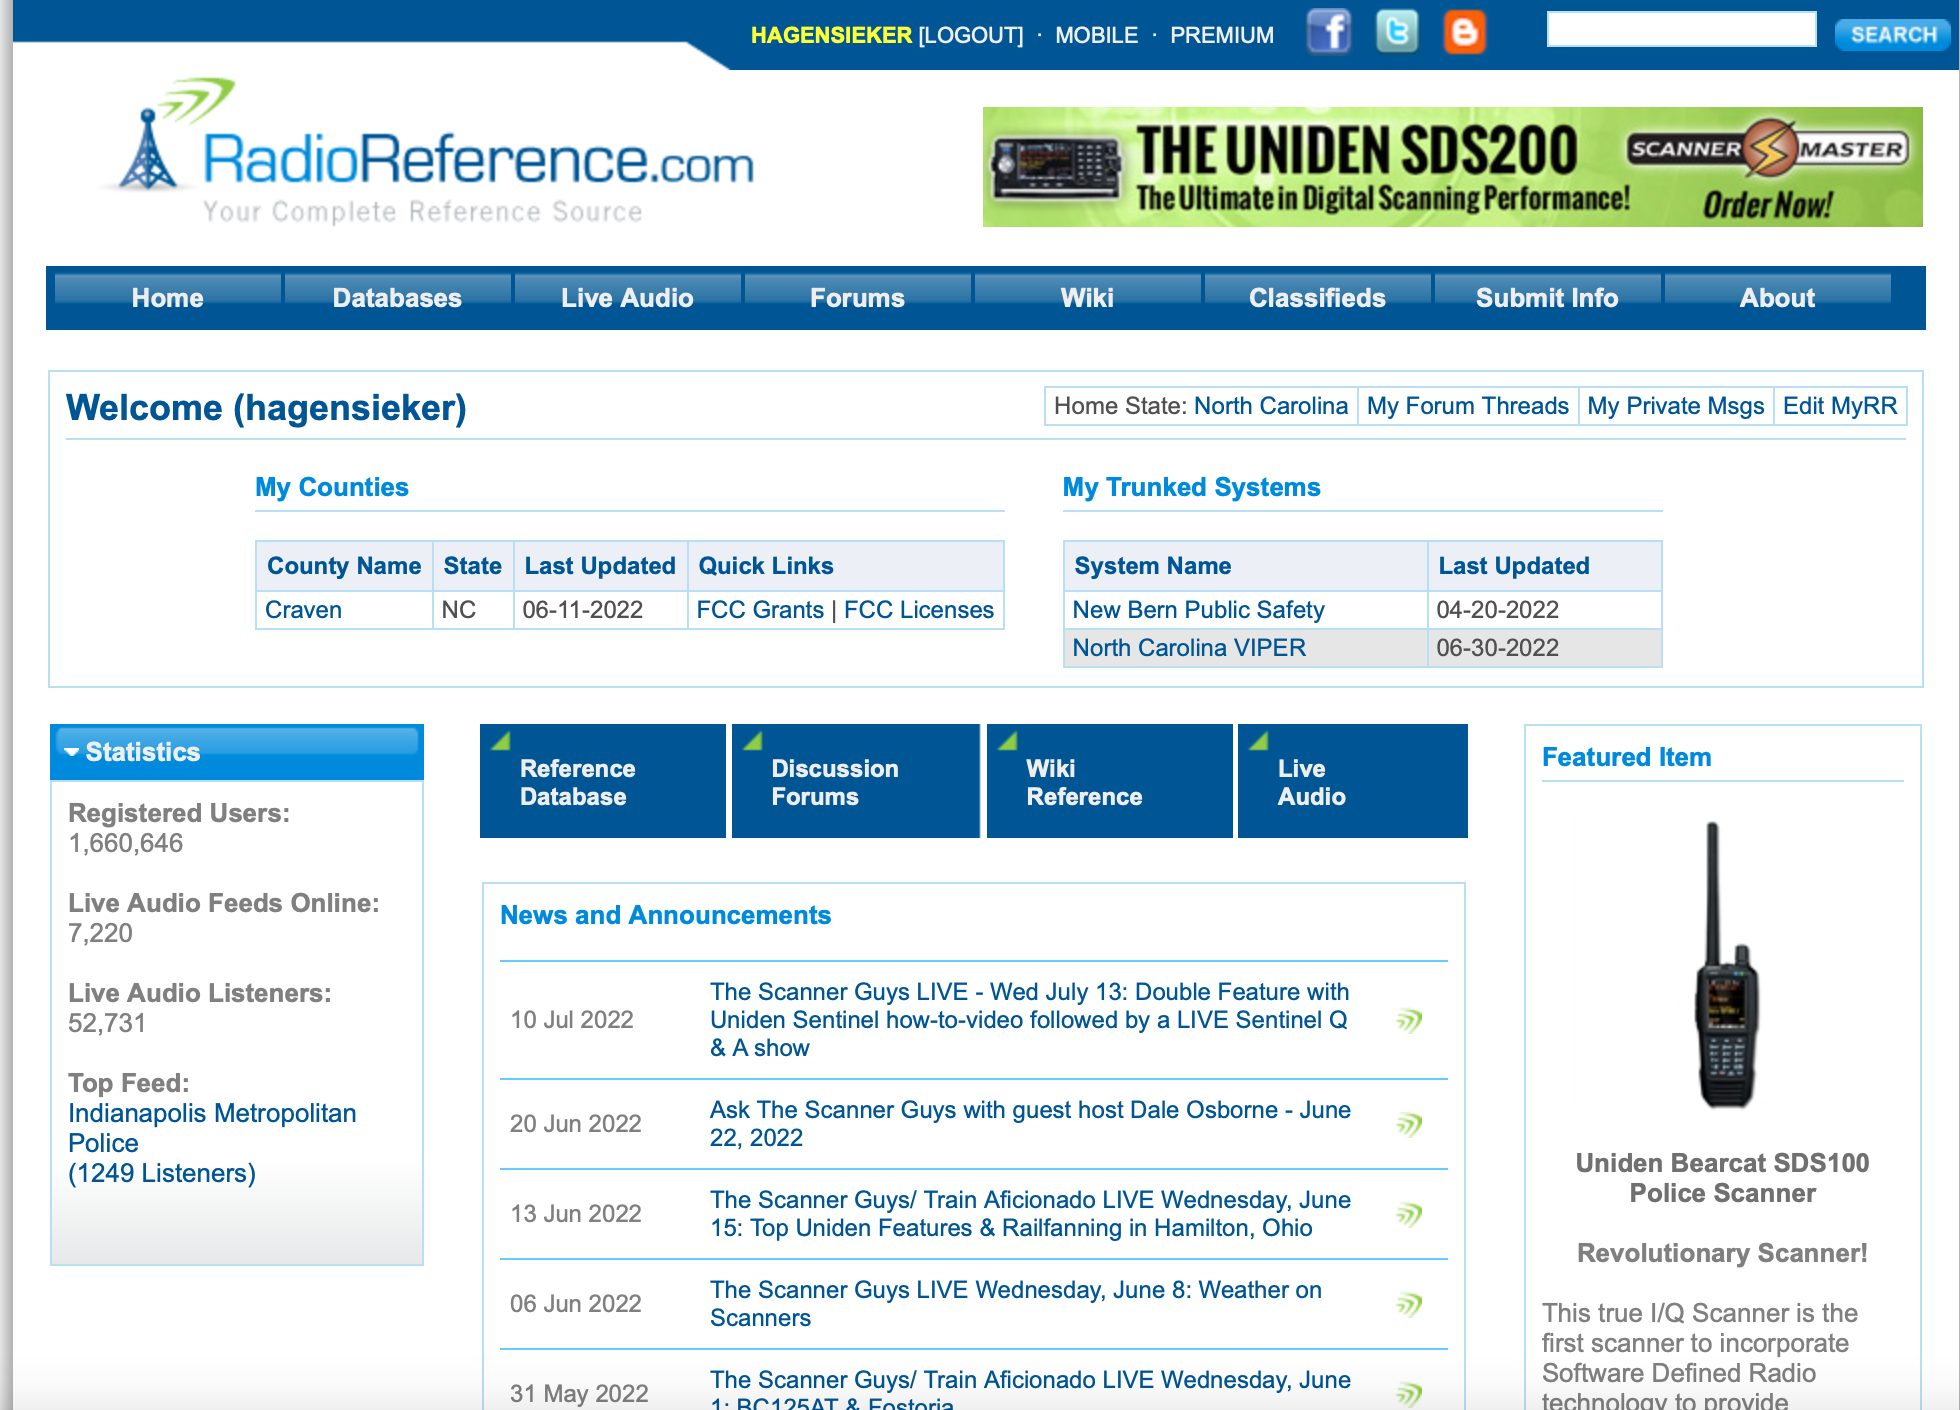Open the Blogger icon in header
This screenshot has height=1410, width=1960.
pos(1464,32)
